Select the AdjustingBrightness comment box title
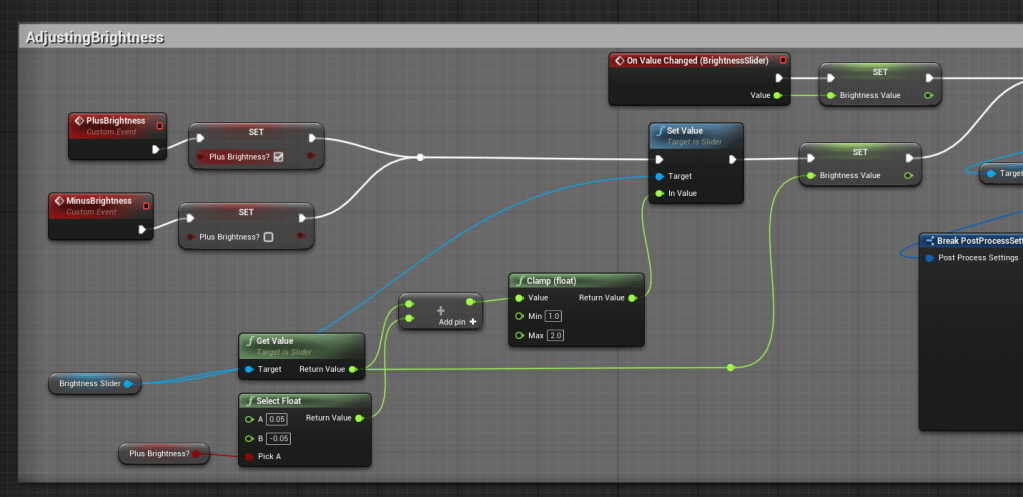1023x497 pixels. (95, 37)
